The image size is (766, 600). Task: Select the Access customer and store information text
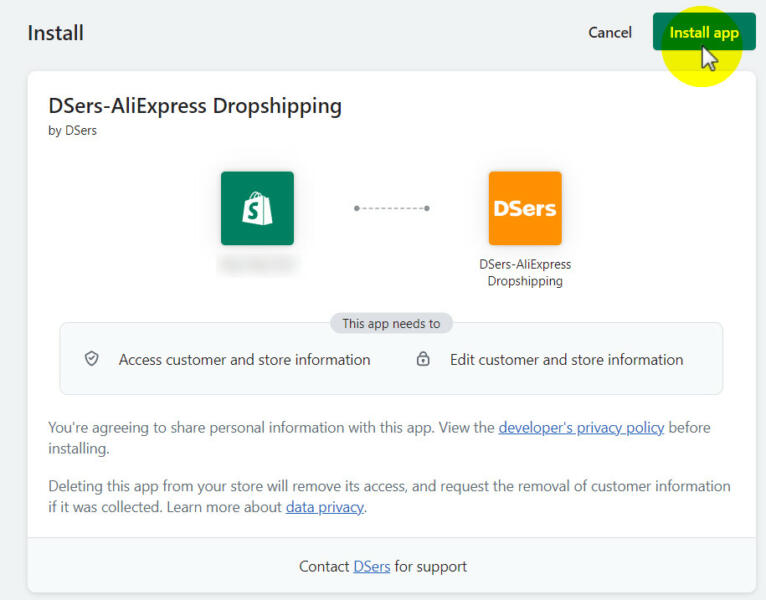point(244,360)
